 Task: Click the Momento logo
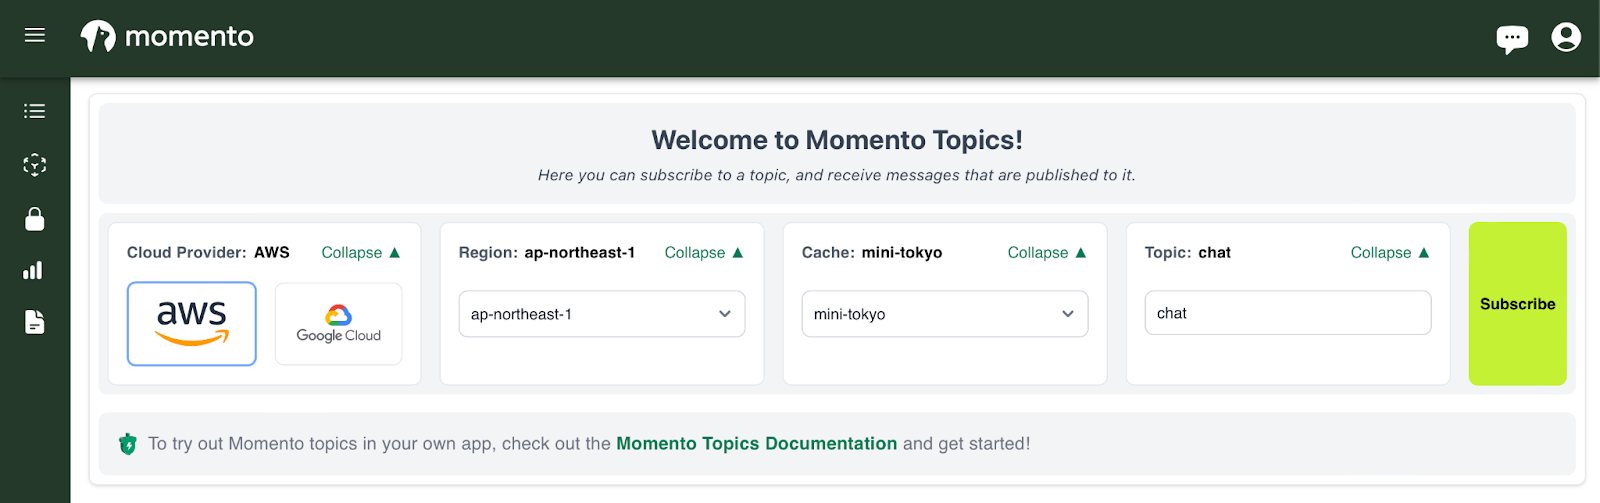167,37
